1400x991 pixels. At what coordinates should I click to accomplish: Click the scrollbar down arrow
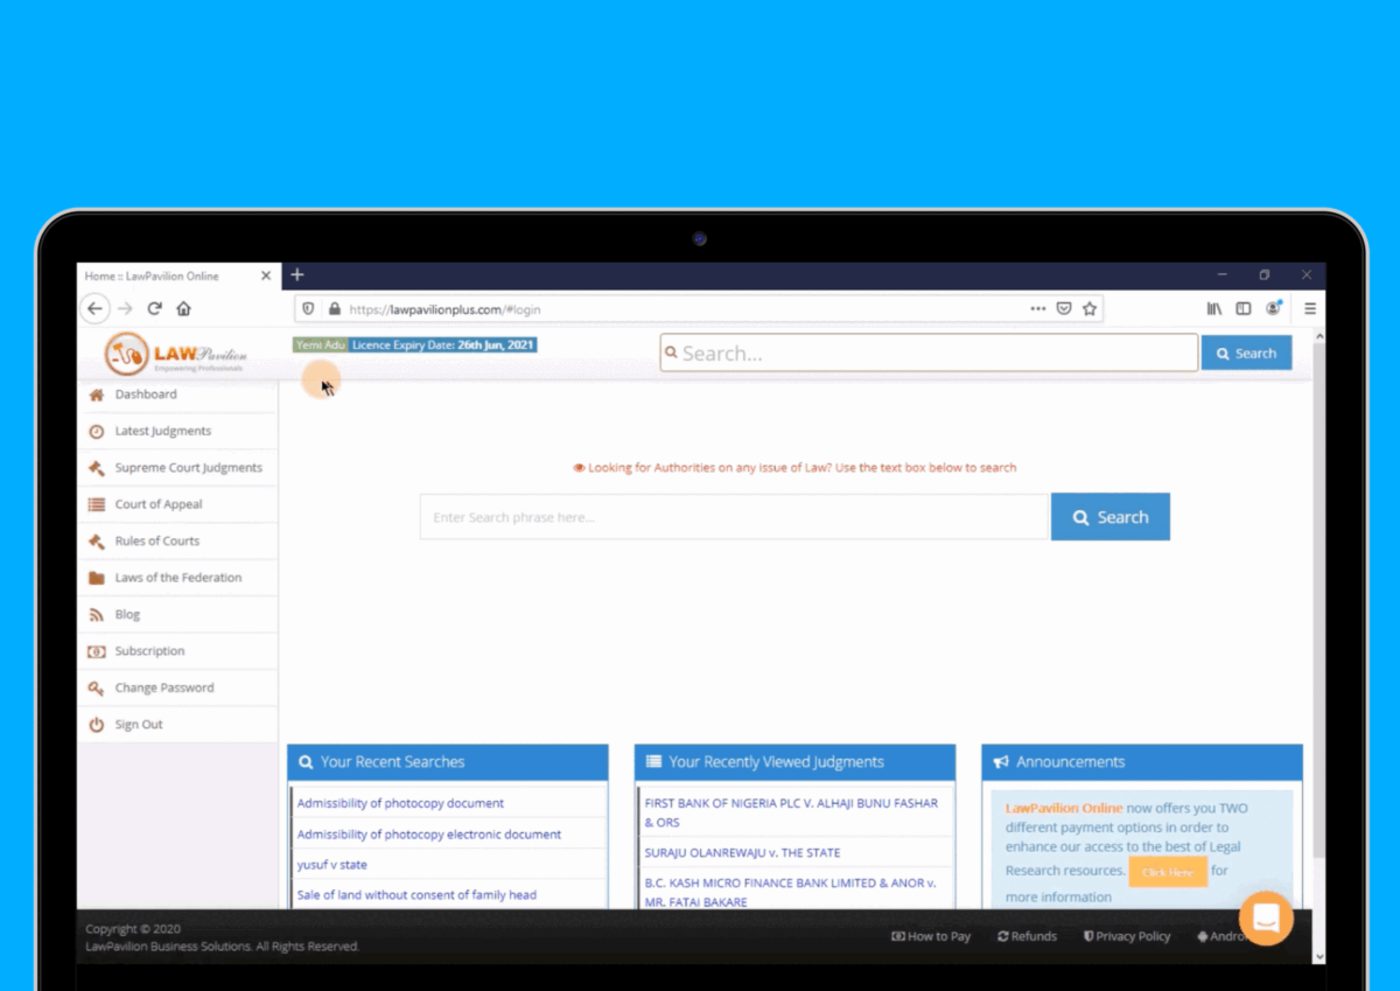1319,957
